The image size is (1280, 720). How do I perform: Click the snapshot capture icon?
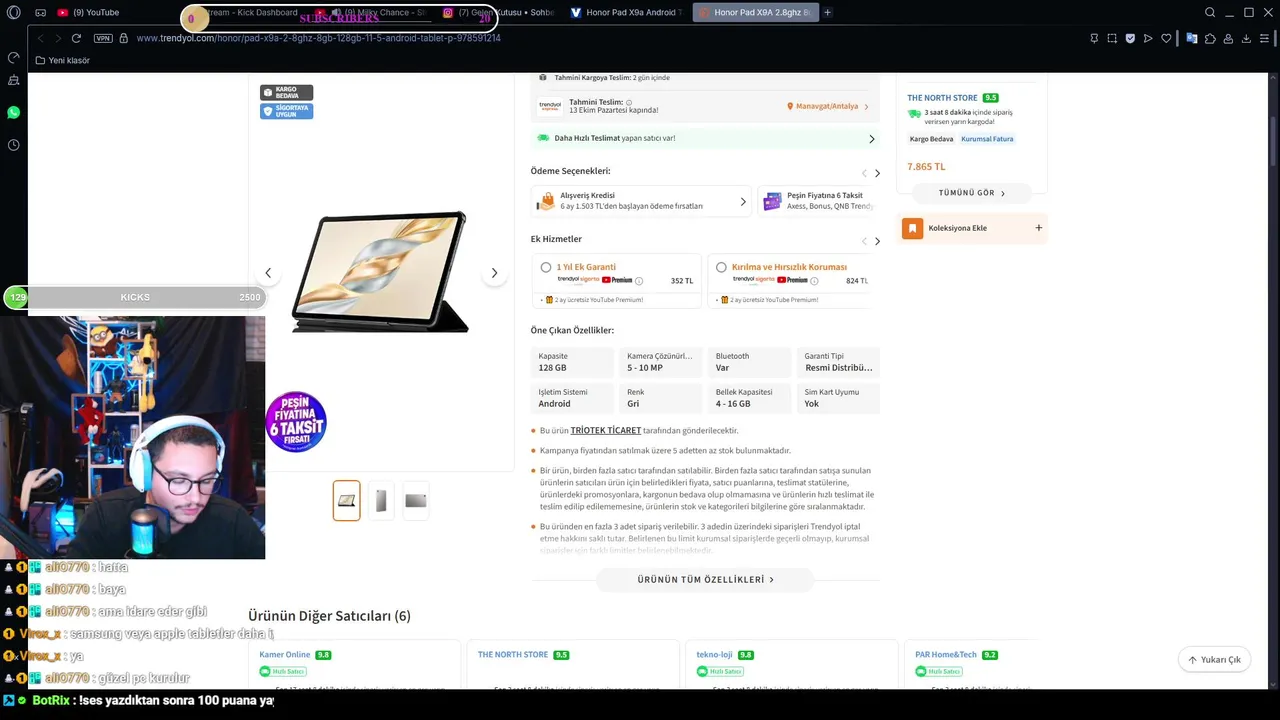pyautogui.click(x=1112, y=38)
